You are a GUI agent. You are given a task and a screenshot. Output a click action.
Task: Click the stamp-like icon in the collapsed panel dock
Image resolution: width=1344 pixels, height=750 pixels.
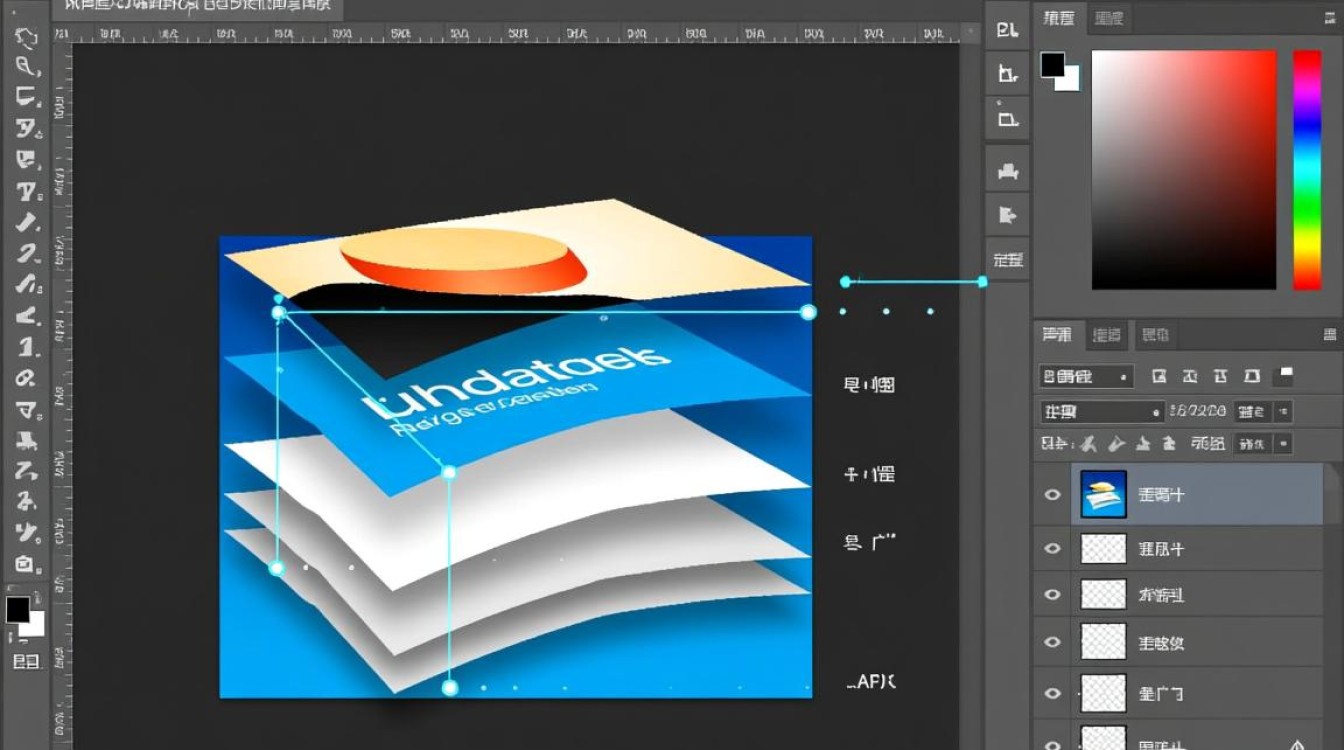[1007, 171]
